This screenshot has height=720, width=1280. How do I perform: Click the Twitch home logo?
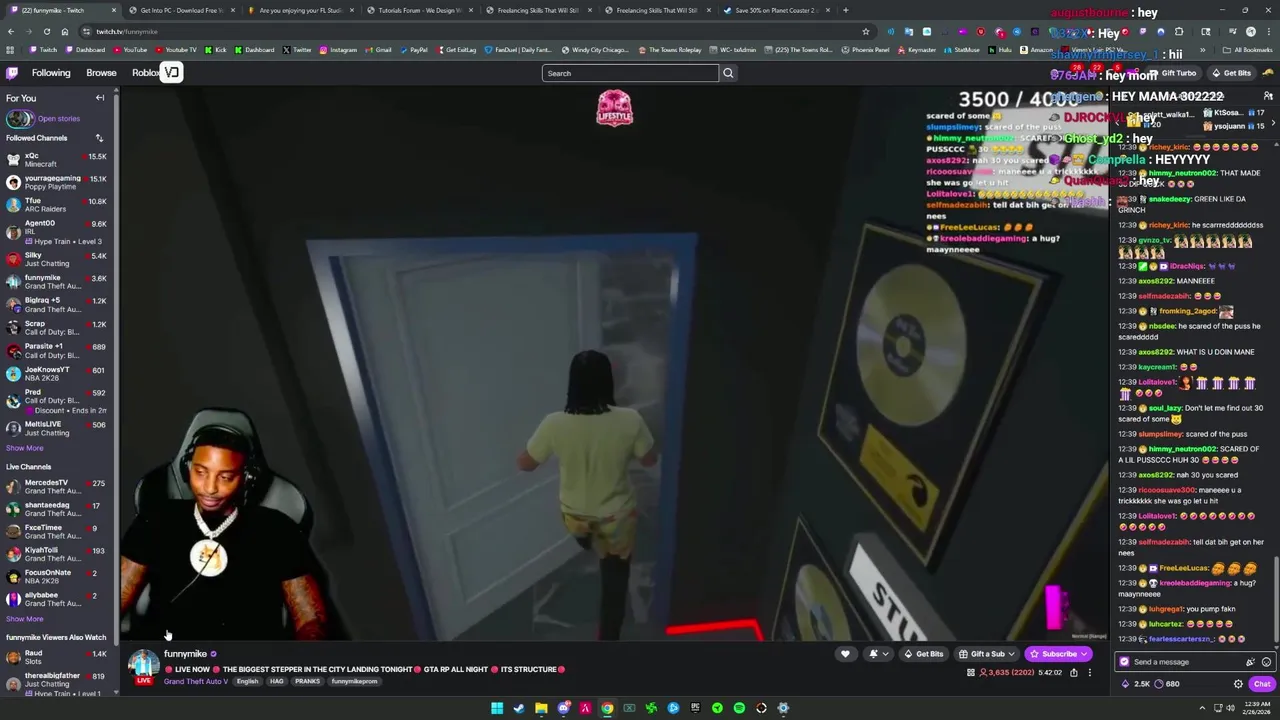pyautogui.click(x=12, y=73)
